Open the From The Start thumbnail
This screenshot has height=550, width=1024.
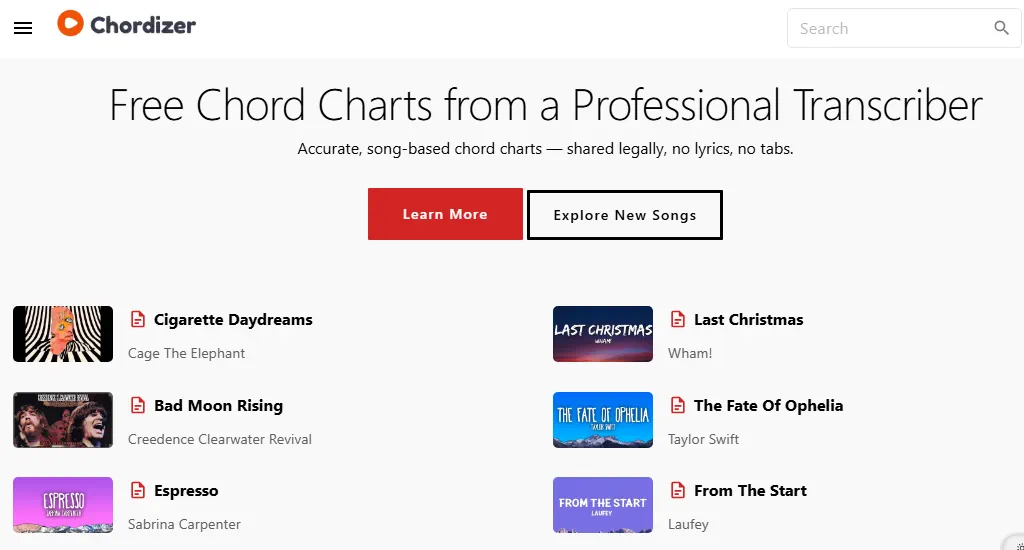tap(603, 505)
